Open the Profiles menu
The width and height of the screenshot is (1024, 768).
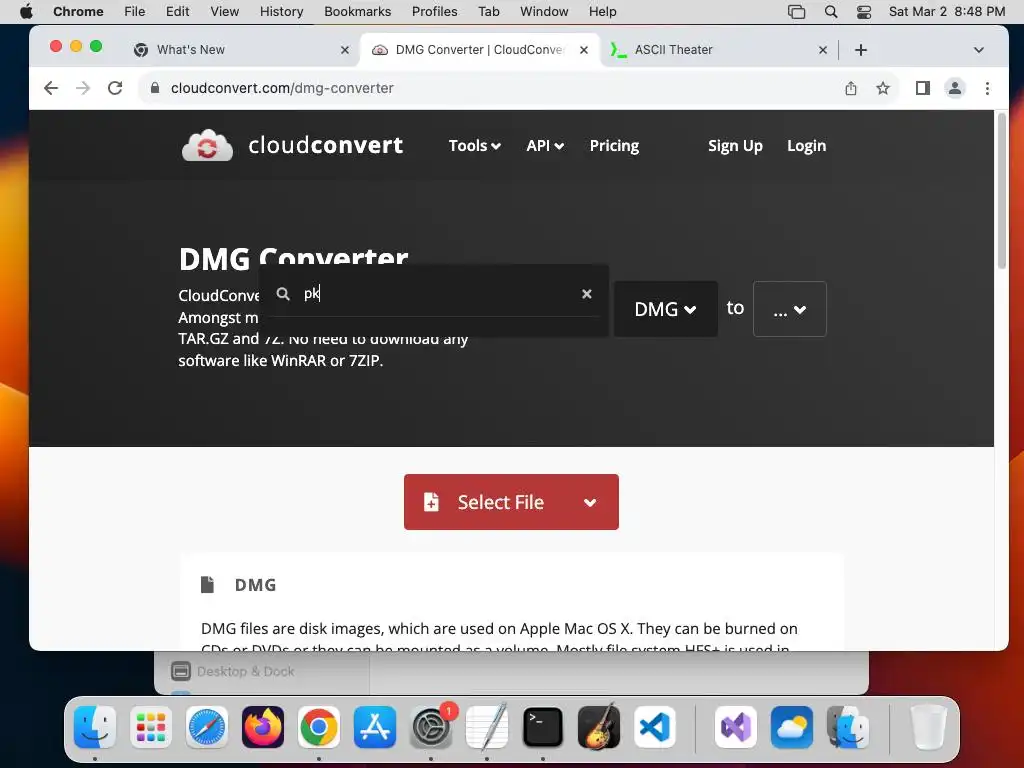(434, 12)
